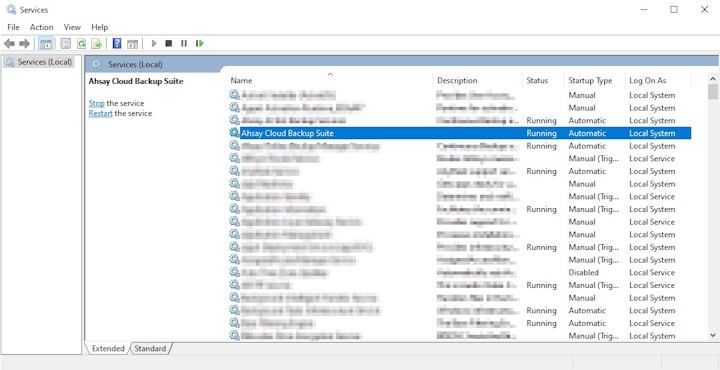Click the scrollbar down arrow
The width and height of the screenshot is (720, 370).
(x=713, y=335)
